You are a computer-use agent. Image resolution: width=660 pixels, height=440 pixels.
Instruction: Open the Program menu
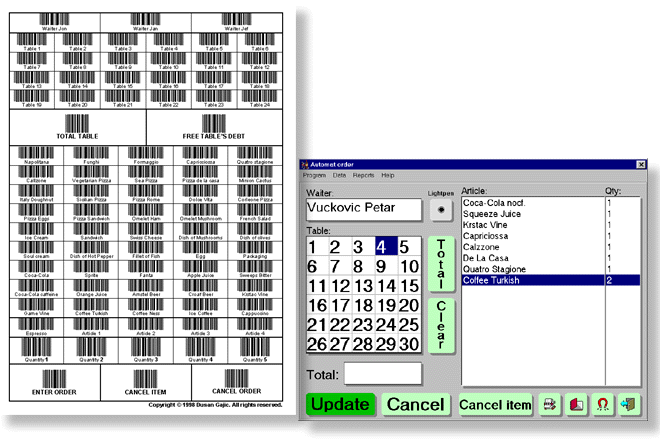pyautogui.click(x=314, y=175)
